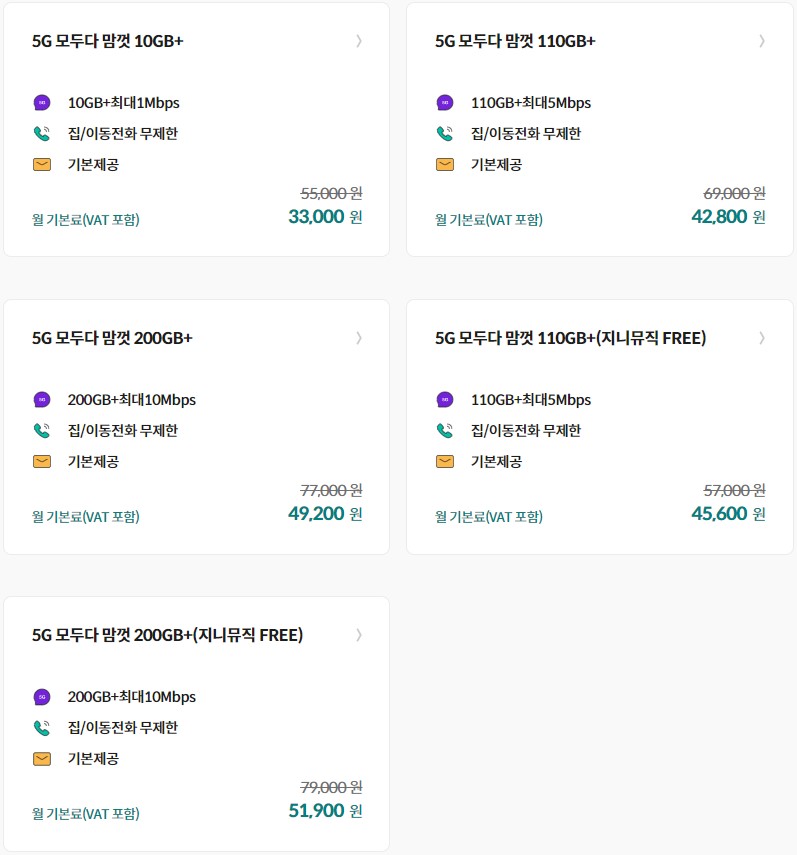Click the envelope icon in 200GB+ plan
Viewport: 797px width, 855px height.
click(42, 461)
